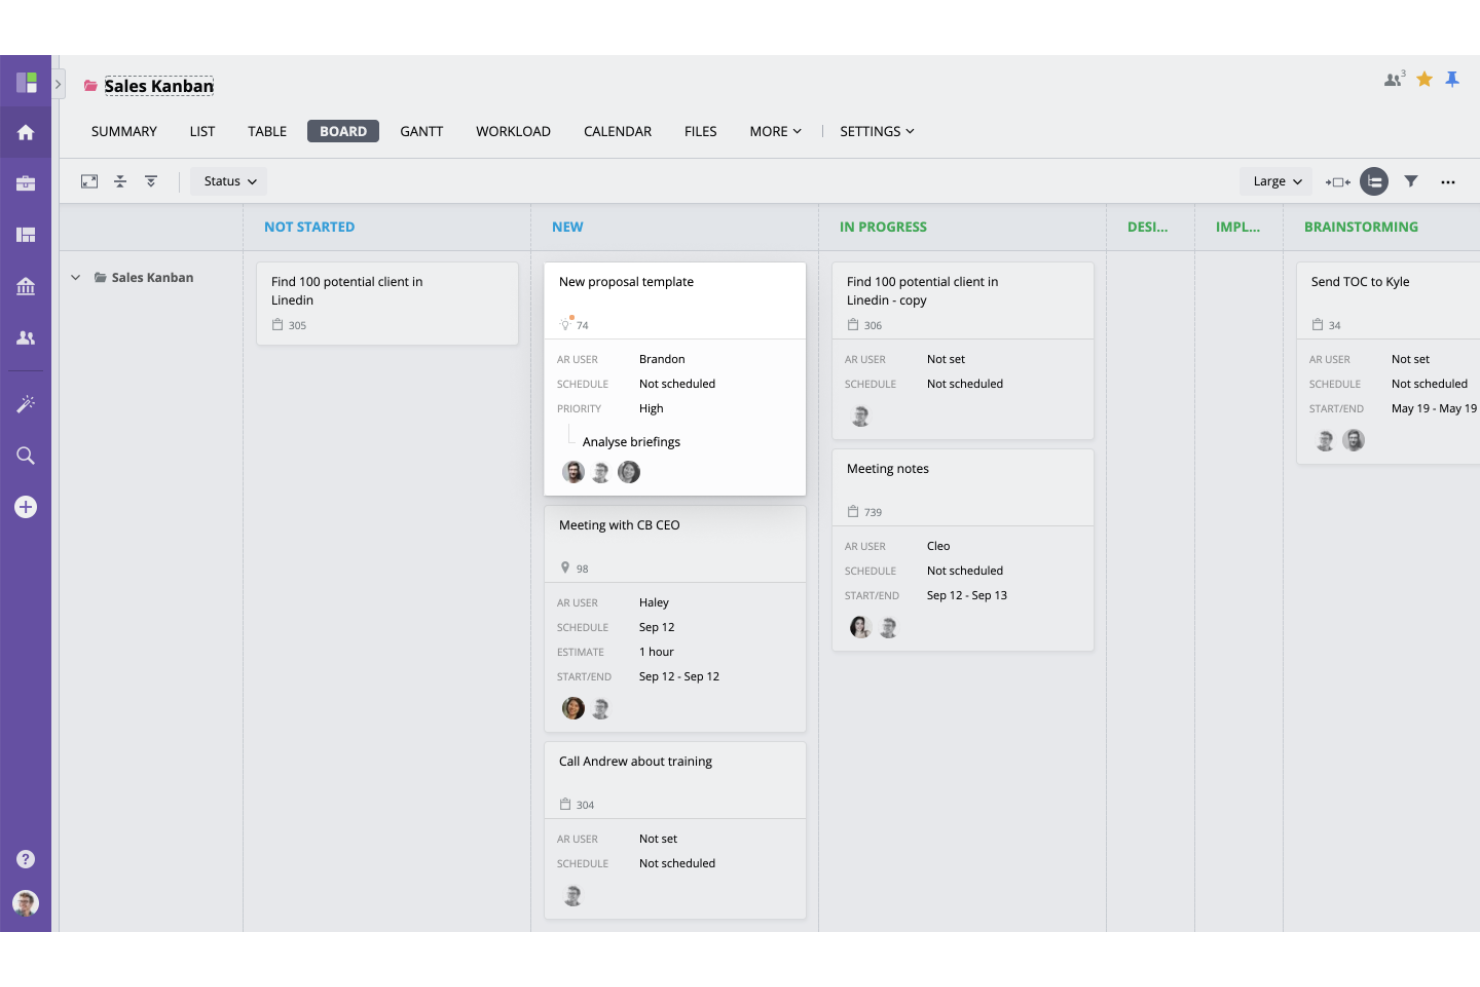Click the bank building icon in sidebar
The height and width of the screenshot is (987, 1480).
[x=26, y=287]
